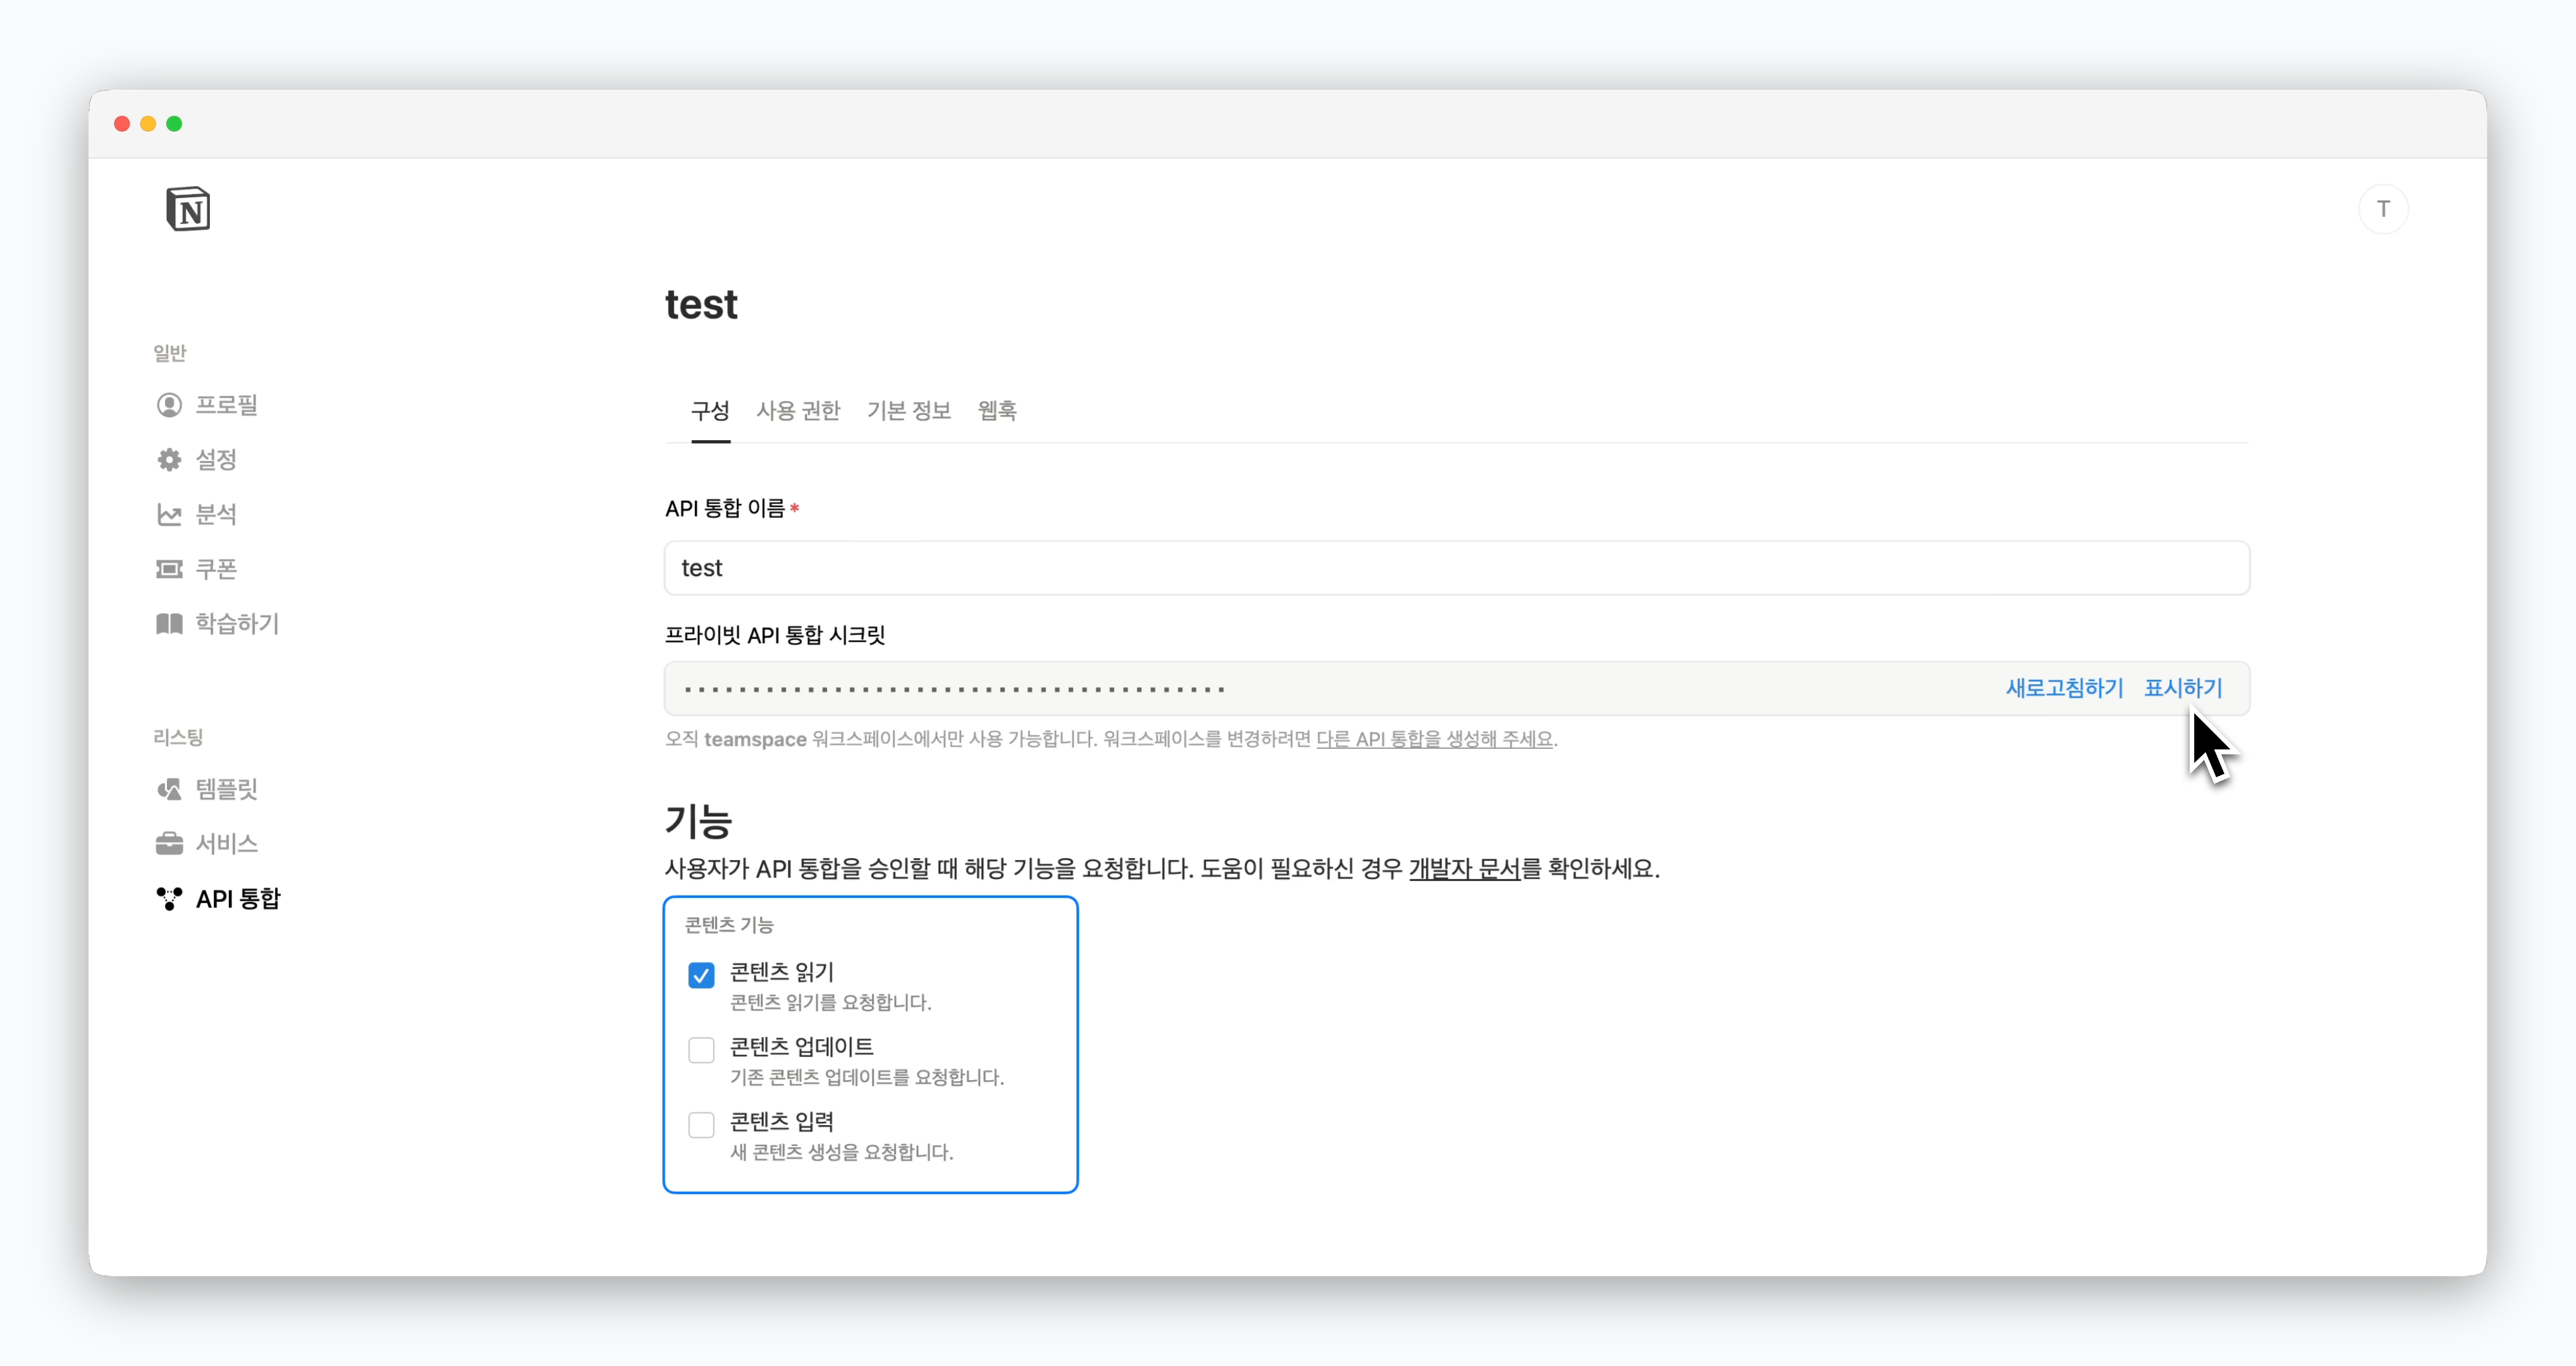The width and height of the screenshot is (2576, 1366).
Task: Click 새로고침하기 to refresh secret
Action: click(x=2064, y=688)
